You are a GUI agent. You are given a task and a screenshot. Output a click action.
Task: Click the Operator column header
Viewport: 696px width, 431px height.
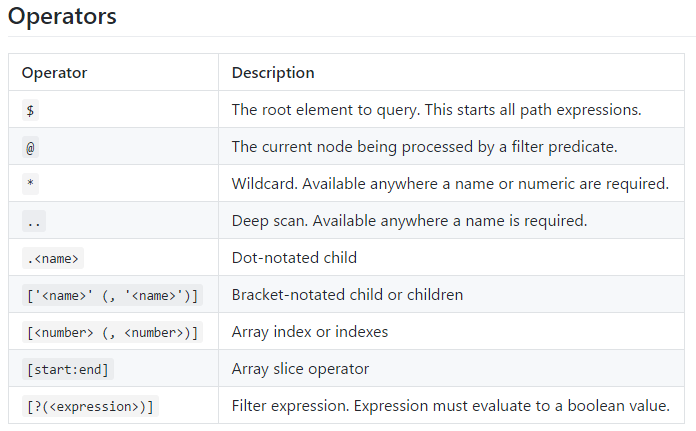(x=54, y=73)
